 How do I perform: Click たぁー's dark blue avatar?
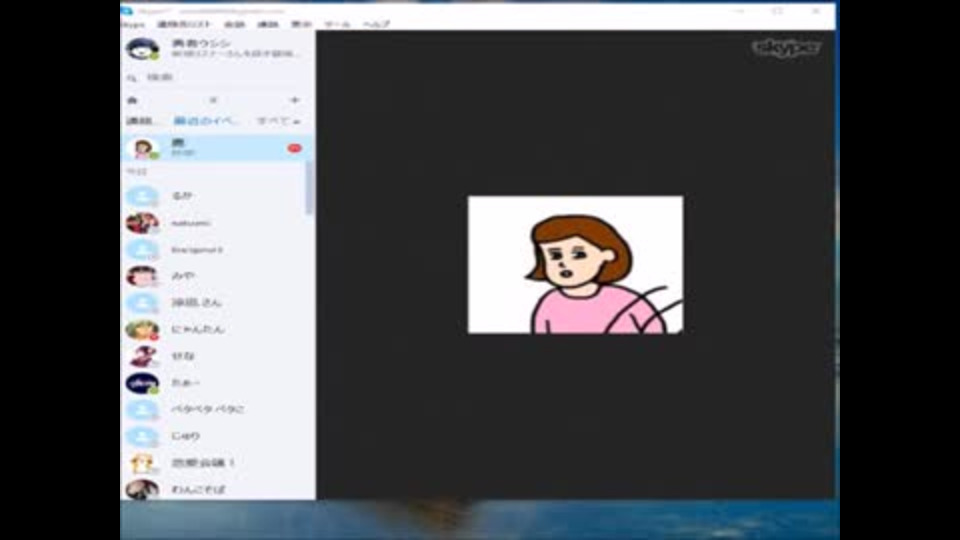click(143, 383)
